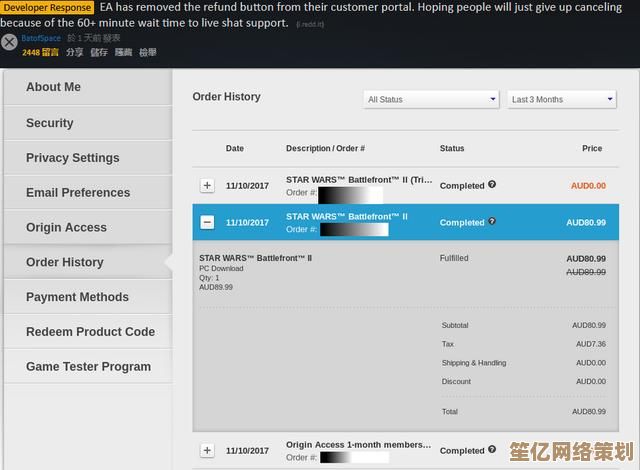
Task: Open the All Status filter dropdown
Action: pos(431,99)
